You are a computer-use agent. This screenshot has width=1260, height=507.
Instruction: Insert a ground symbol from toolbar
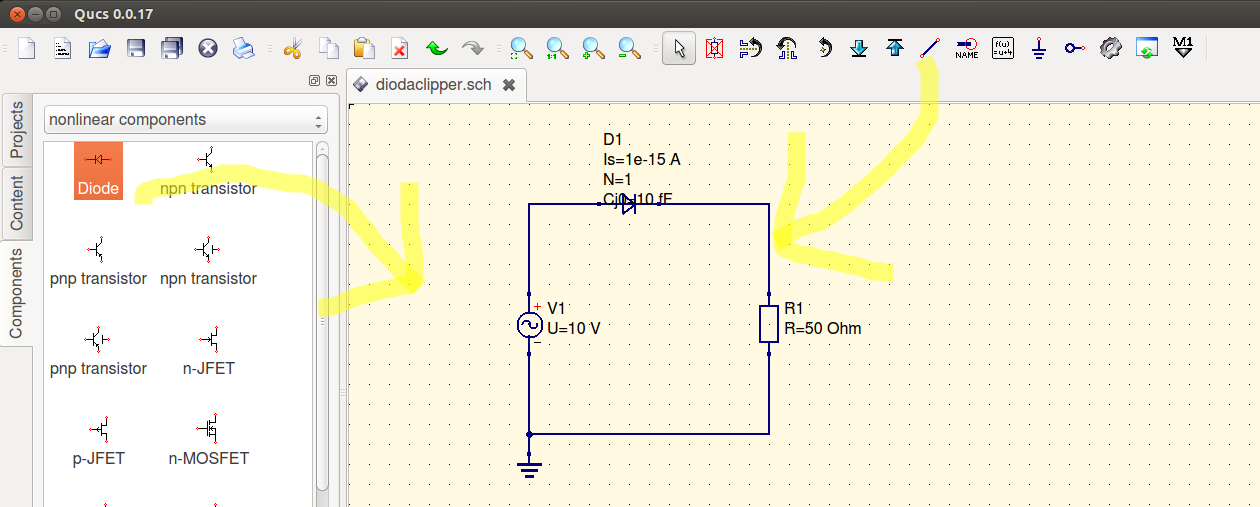(x=1039, y=48)
